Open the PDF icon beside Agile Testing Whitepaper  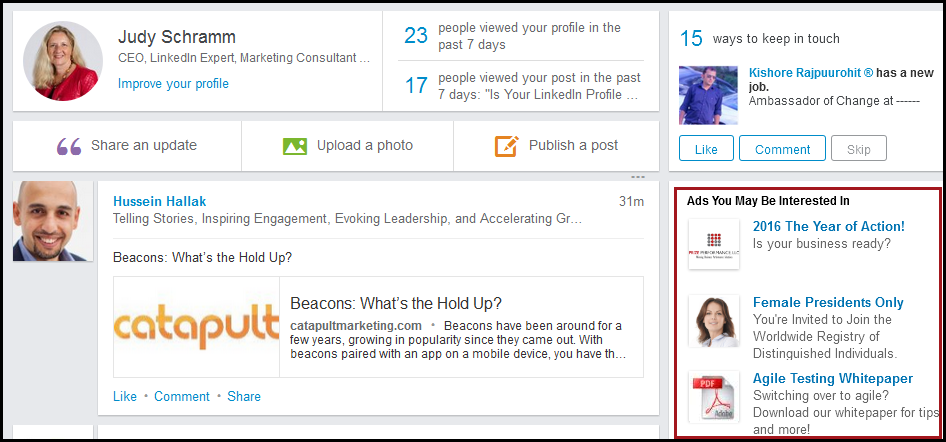714,396
